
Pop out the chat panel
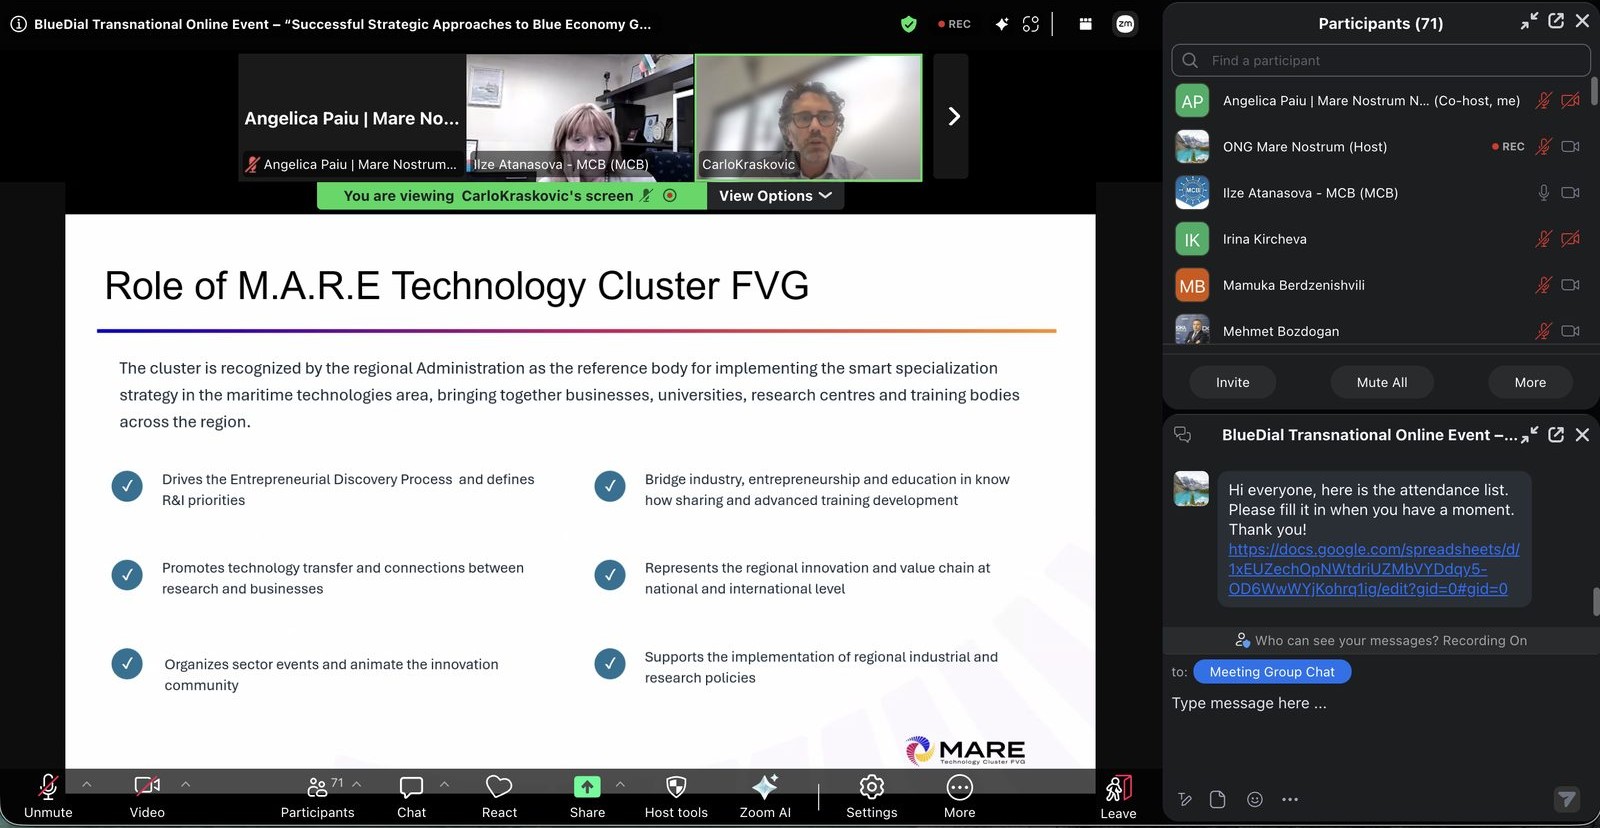(1556, 435)
